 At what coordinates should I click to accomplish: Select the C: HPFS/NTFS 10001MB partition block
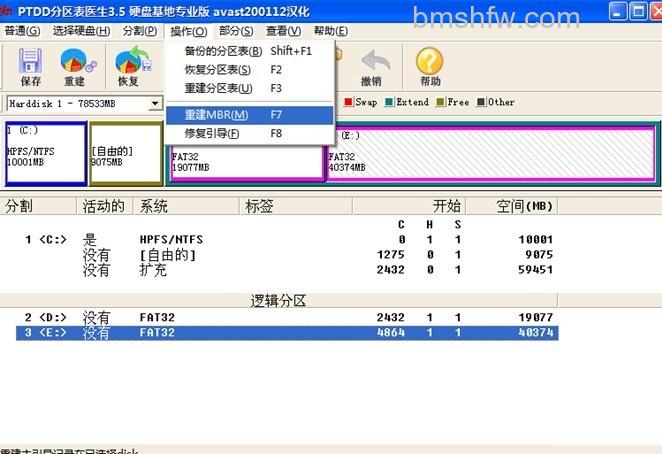click(x=46, y=154)
